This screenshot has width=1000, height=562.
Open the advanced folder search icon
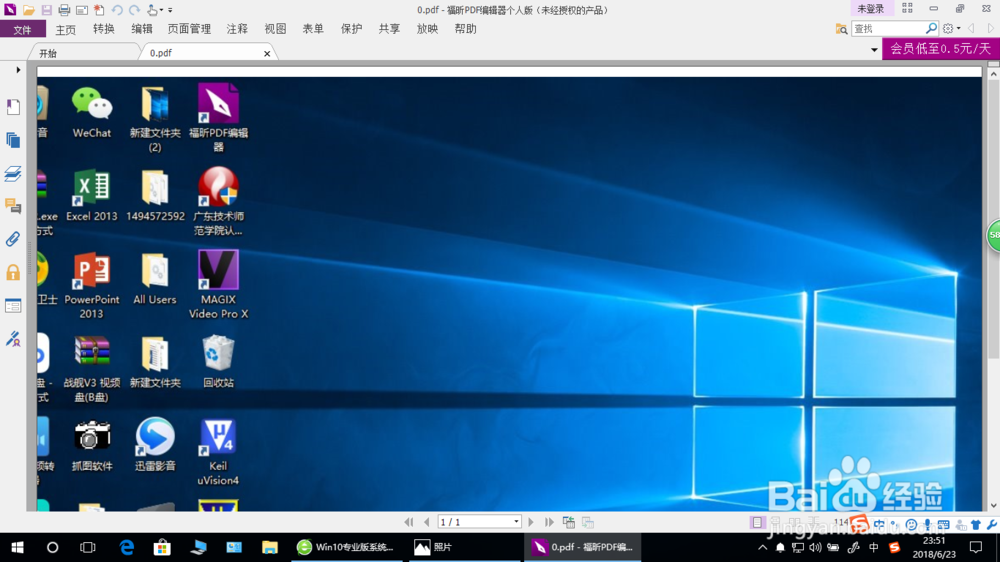[841, 29]
